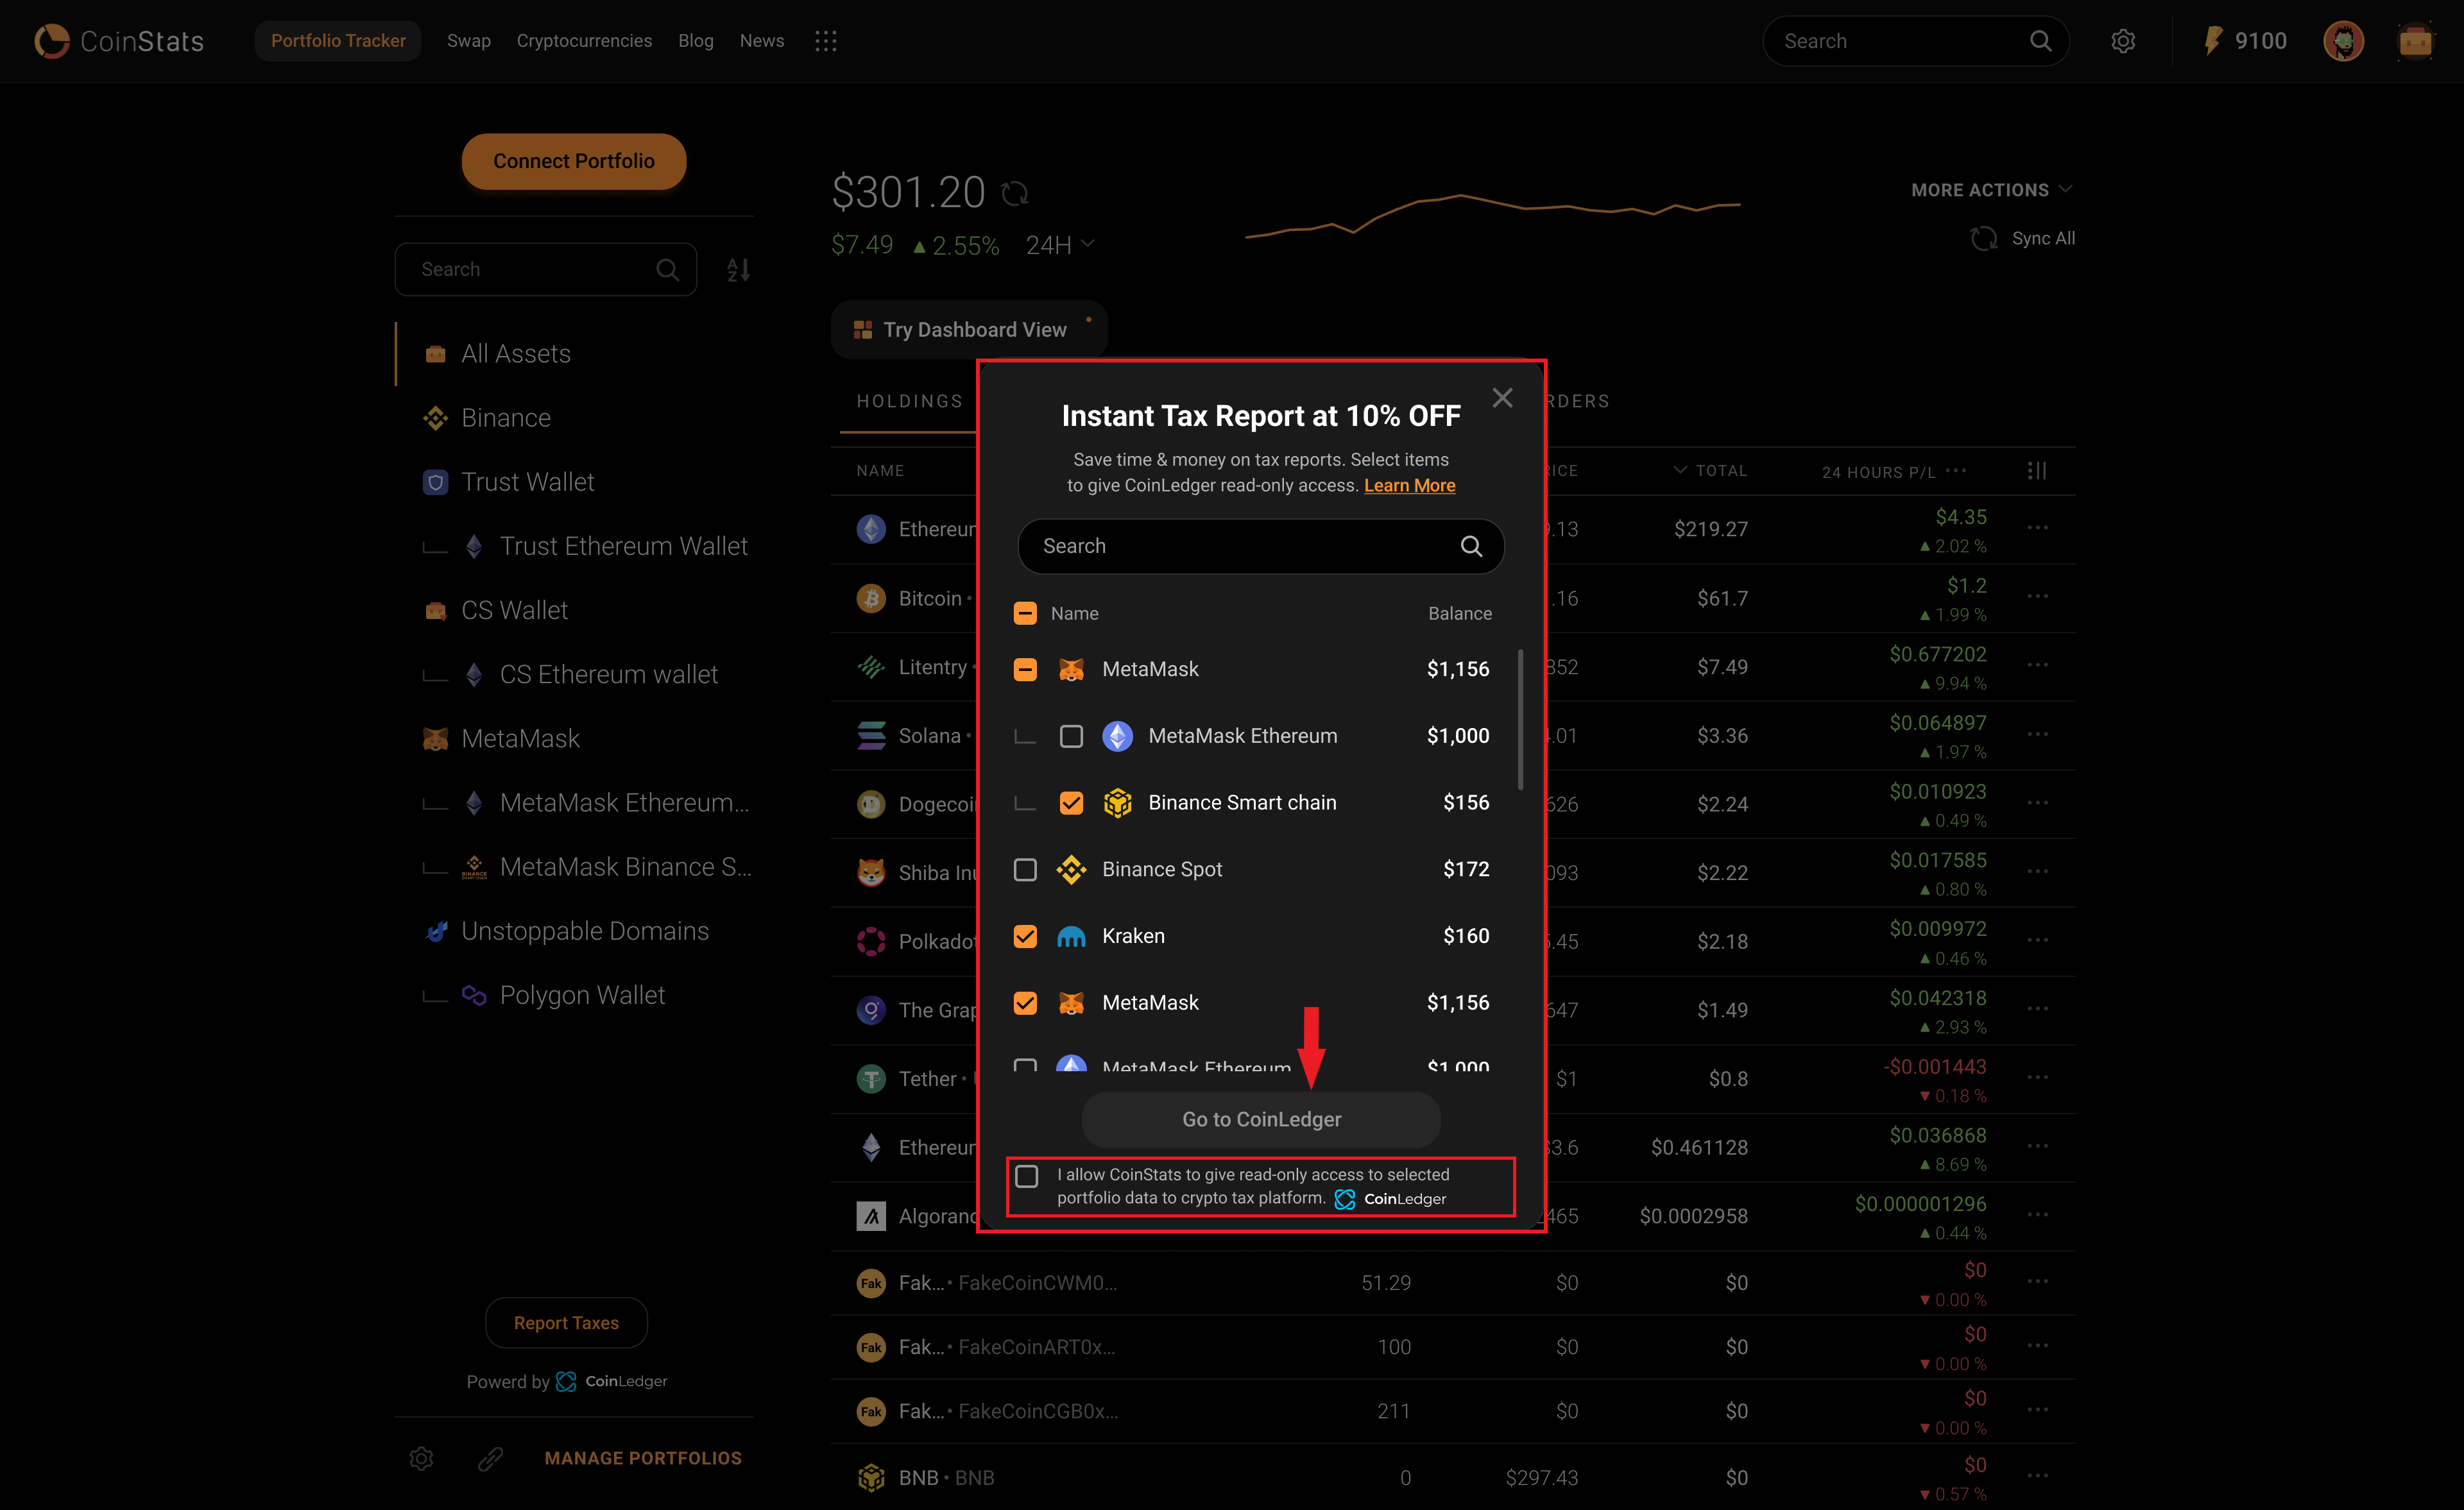The height and width of the screenshot is (1510, 2464).
Task: Click the magnifier icon in modal search
Action: 1471,546
